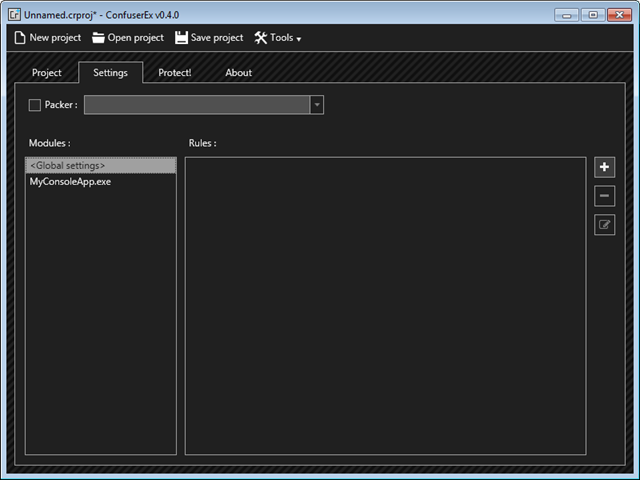Open the Tools menu dropdown arrow

pos(298,39)
